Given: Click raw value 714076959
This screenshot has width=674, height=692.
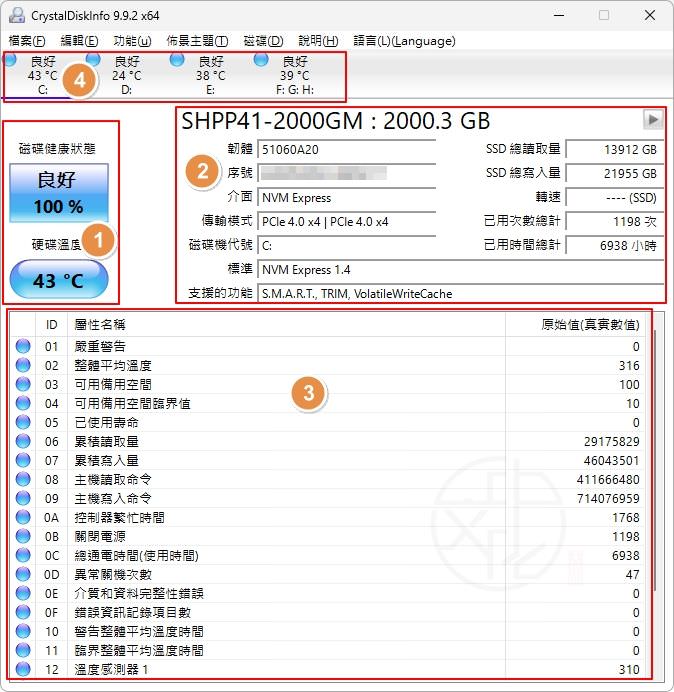Looking at the screenshot, I should [x=608, y=498].
